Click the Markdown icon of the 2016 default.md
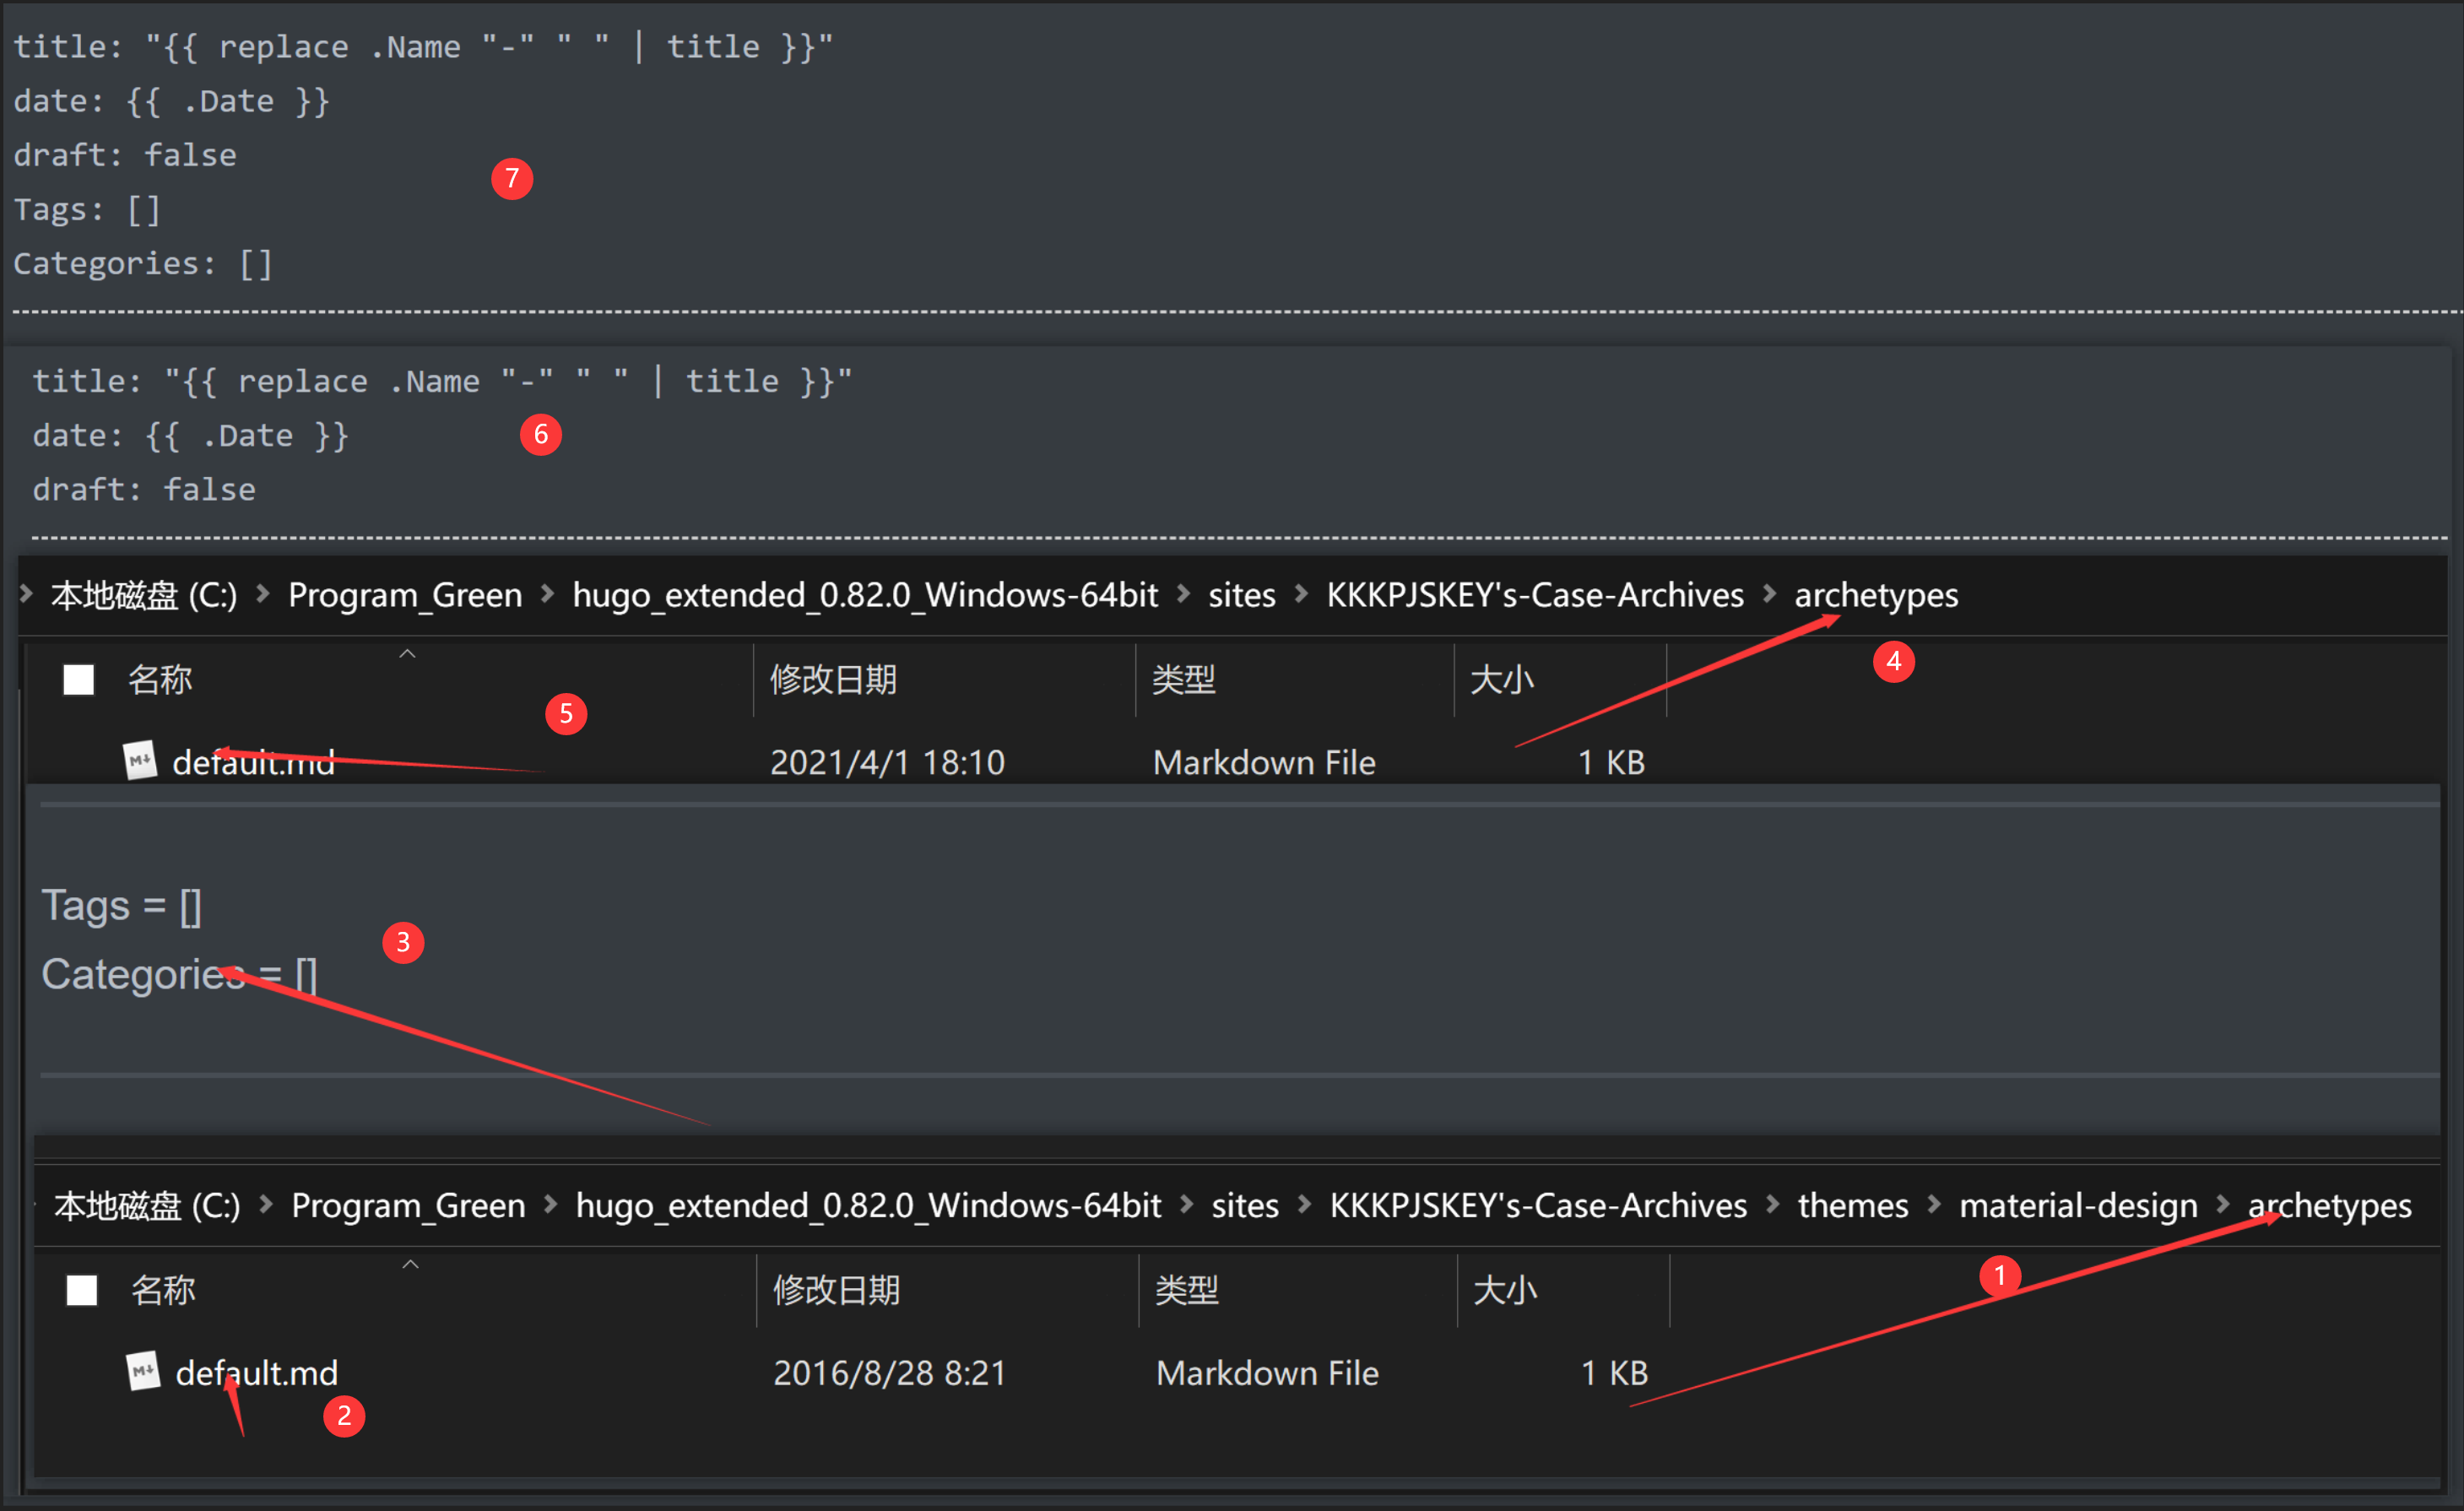Viewport: 2464px width, 1511px height. pos(143,1371)
